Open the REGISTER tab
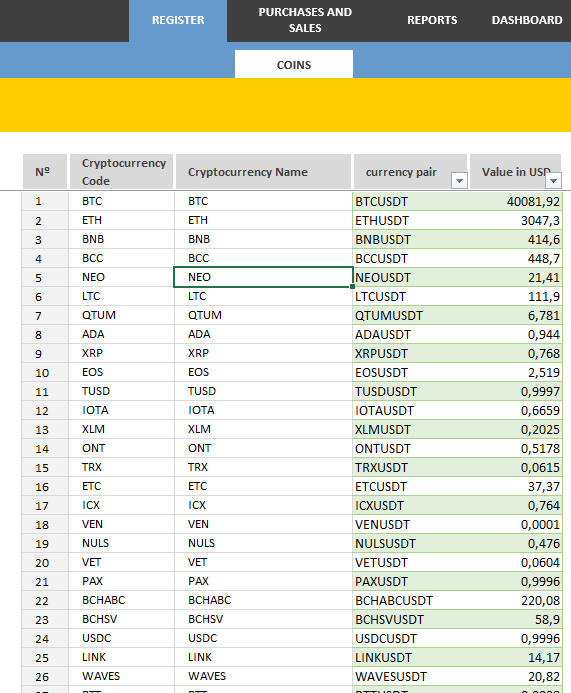 178,21
